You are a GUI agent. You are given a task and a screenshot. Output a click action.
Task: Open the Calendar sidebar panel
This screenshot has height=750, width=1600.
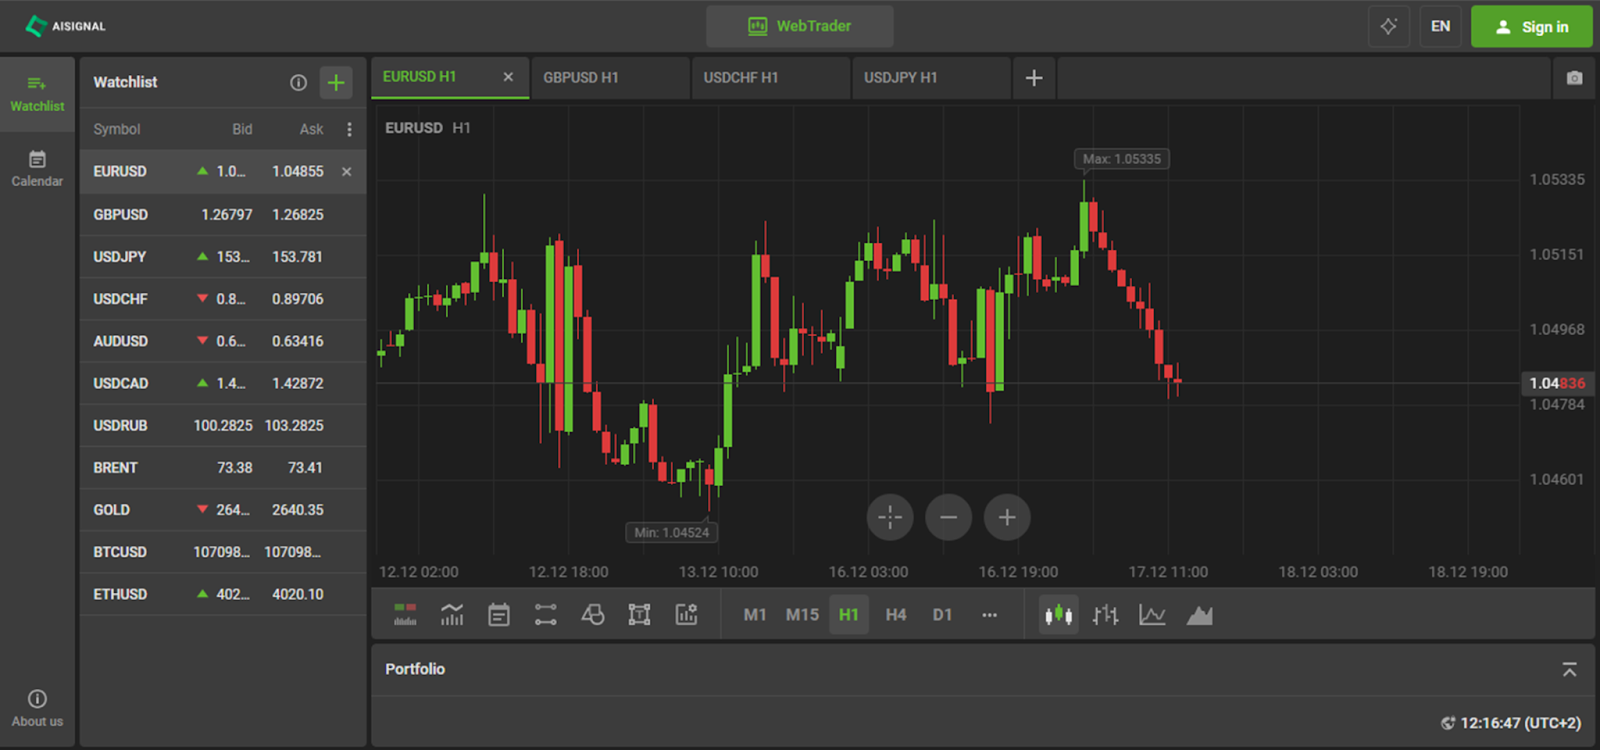[x=37, y=168]
